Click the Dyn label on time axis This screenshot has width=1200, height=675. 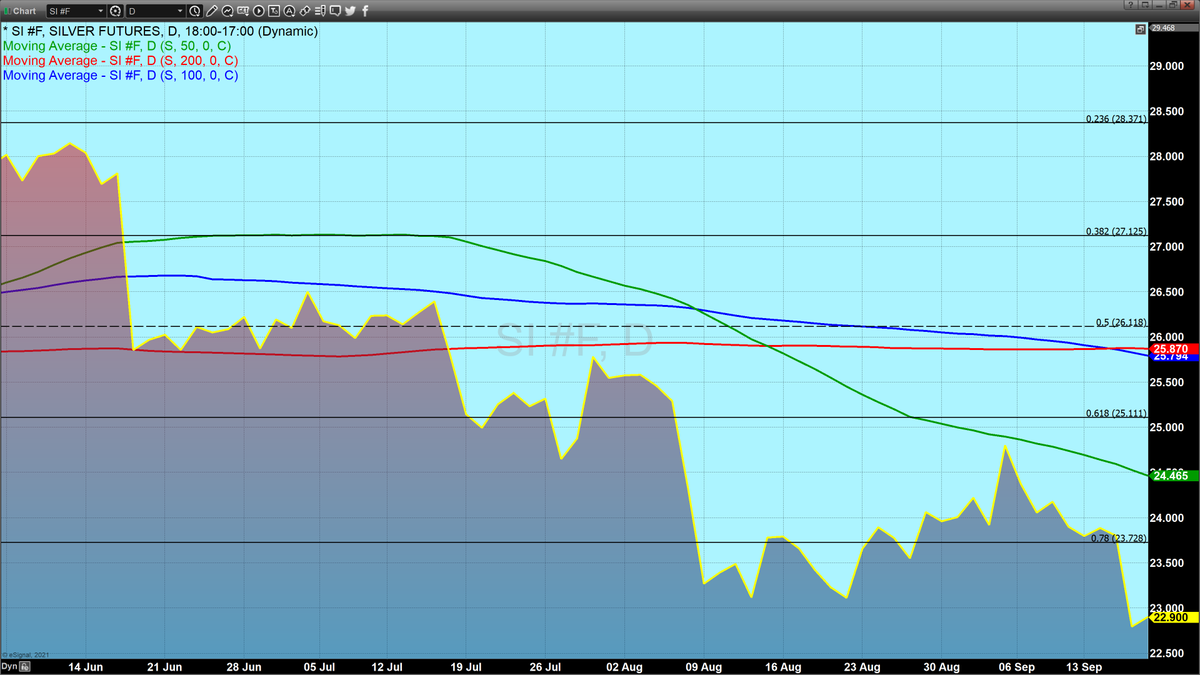tap(9, 666)
